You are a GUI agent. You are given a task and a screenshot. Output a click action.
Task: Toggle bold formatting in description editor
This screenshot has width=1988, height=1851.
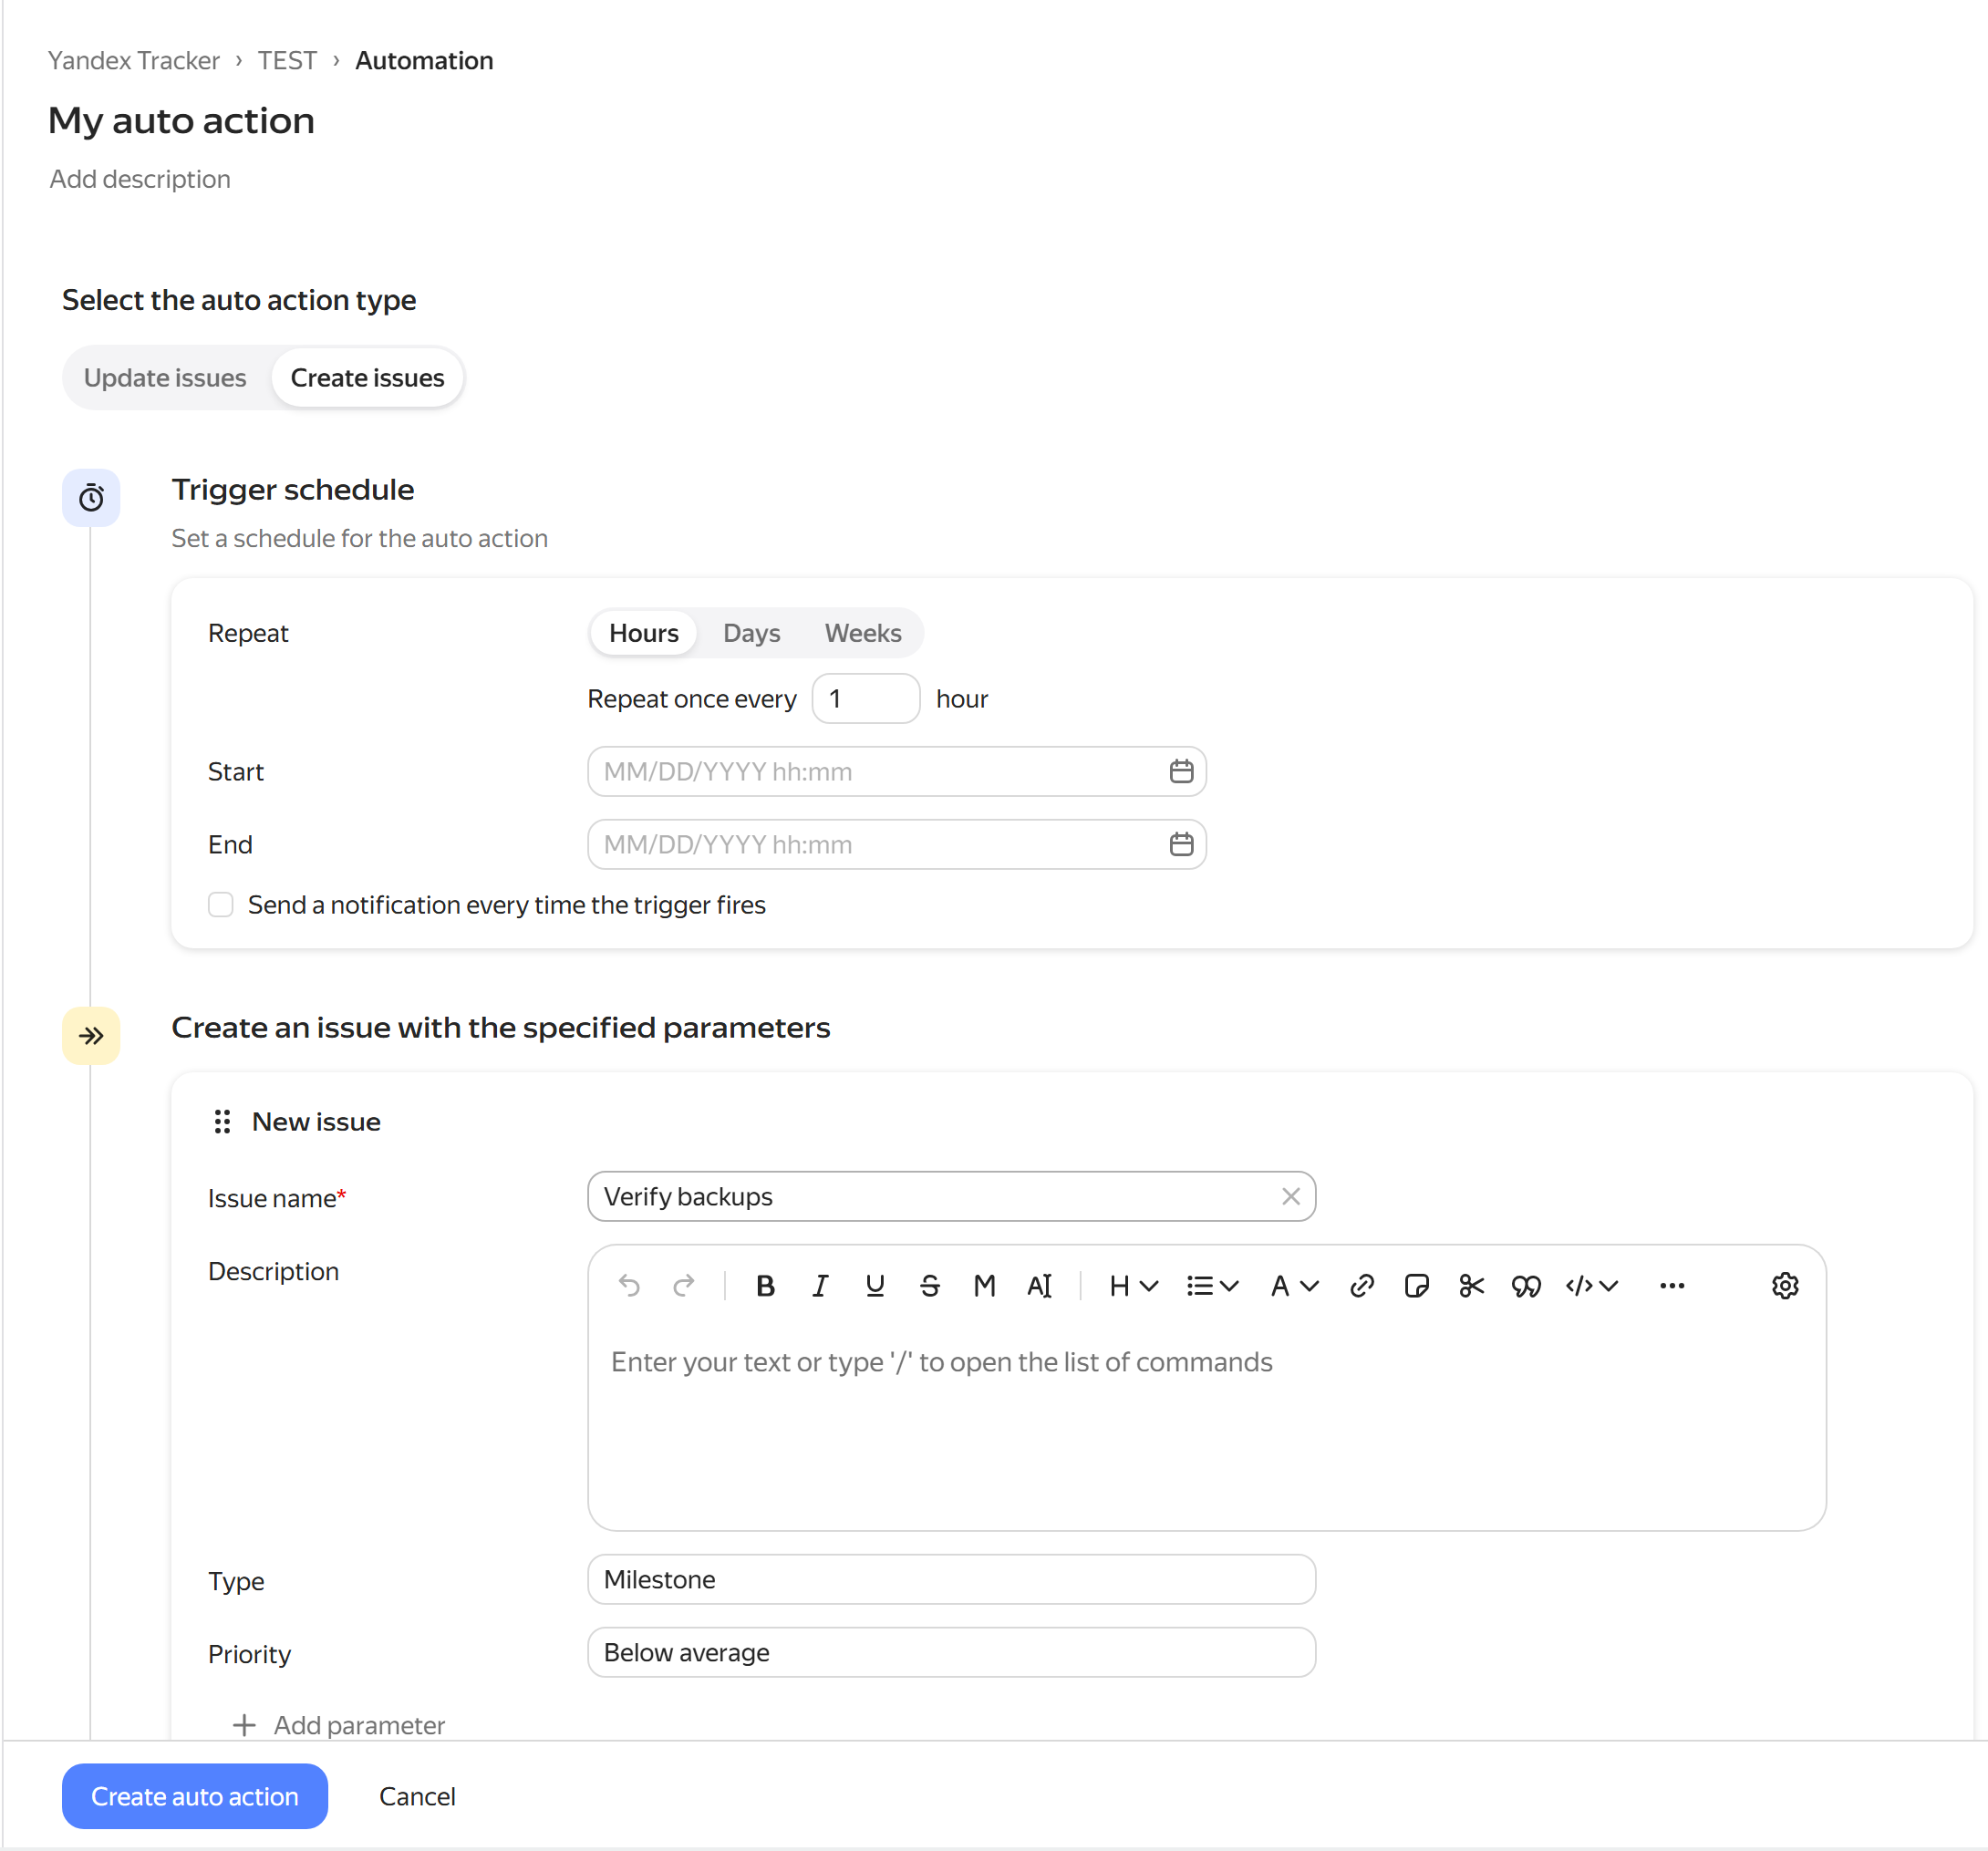click(x=765, y=1285)
